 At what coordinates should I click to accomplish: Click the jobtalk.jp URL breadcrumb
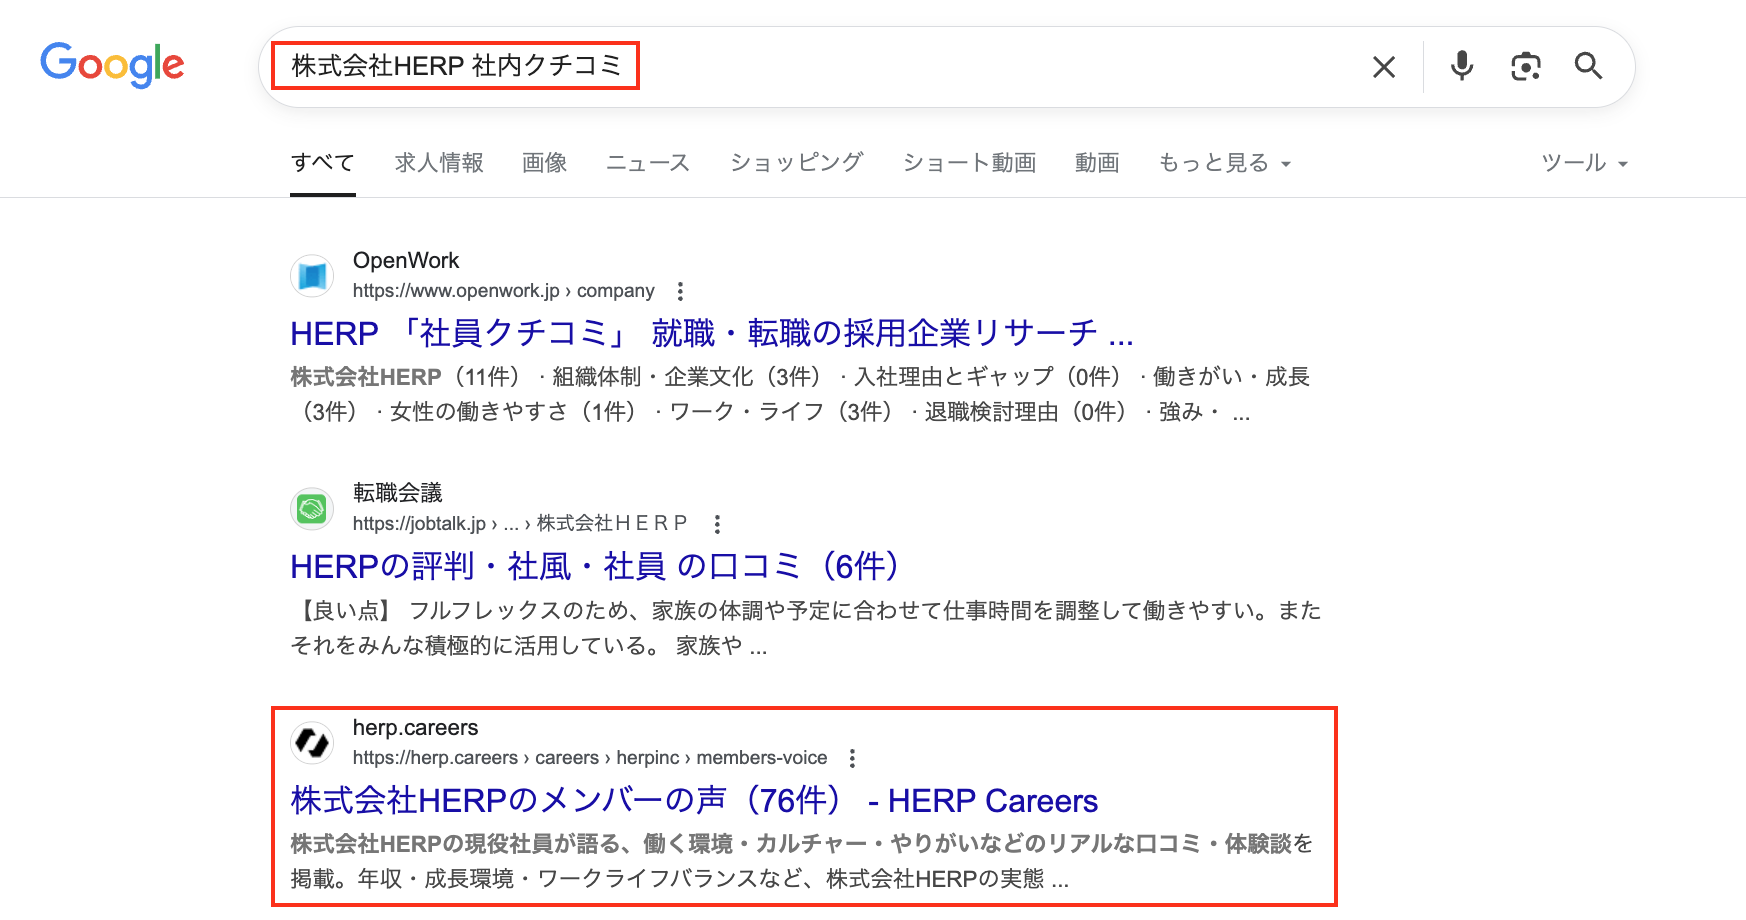click(520, 524)
